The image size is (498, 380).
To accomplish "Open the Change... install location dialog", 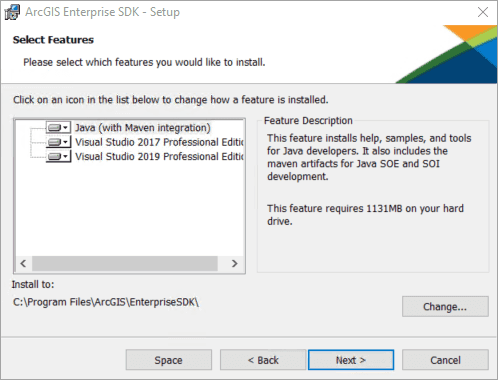I will click(445, 306).
